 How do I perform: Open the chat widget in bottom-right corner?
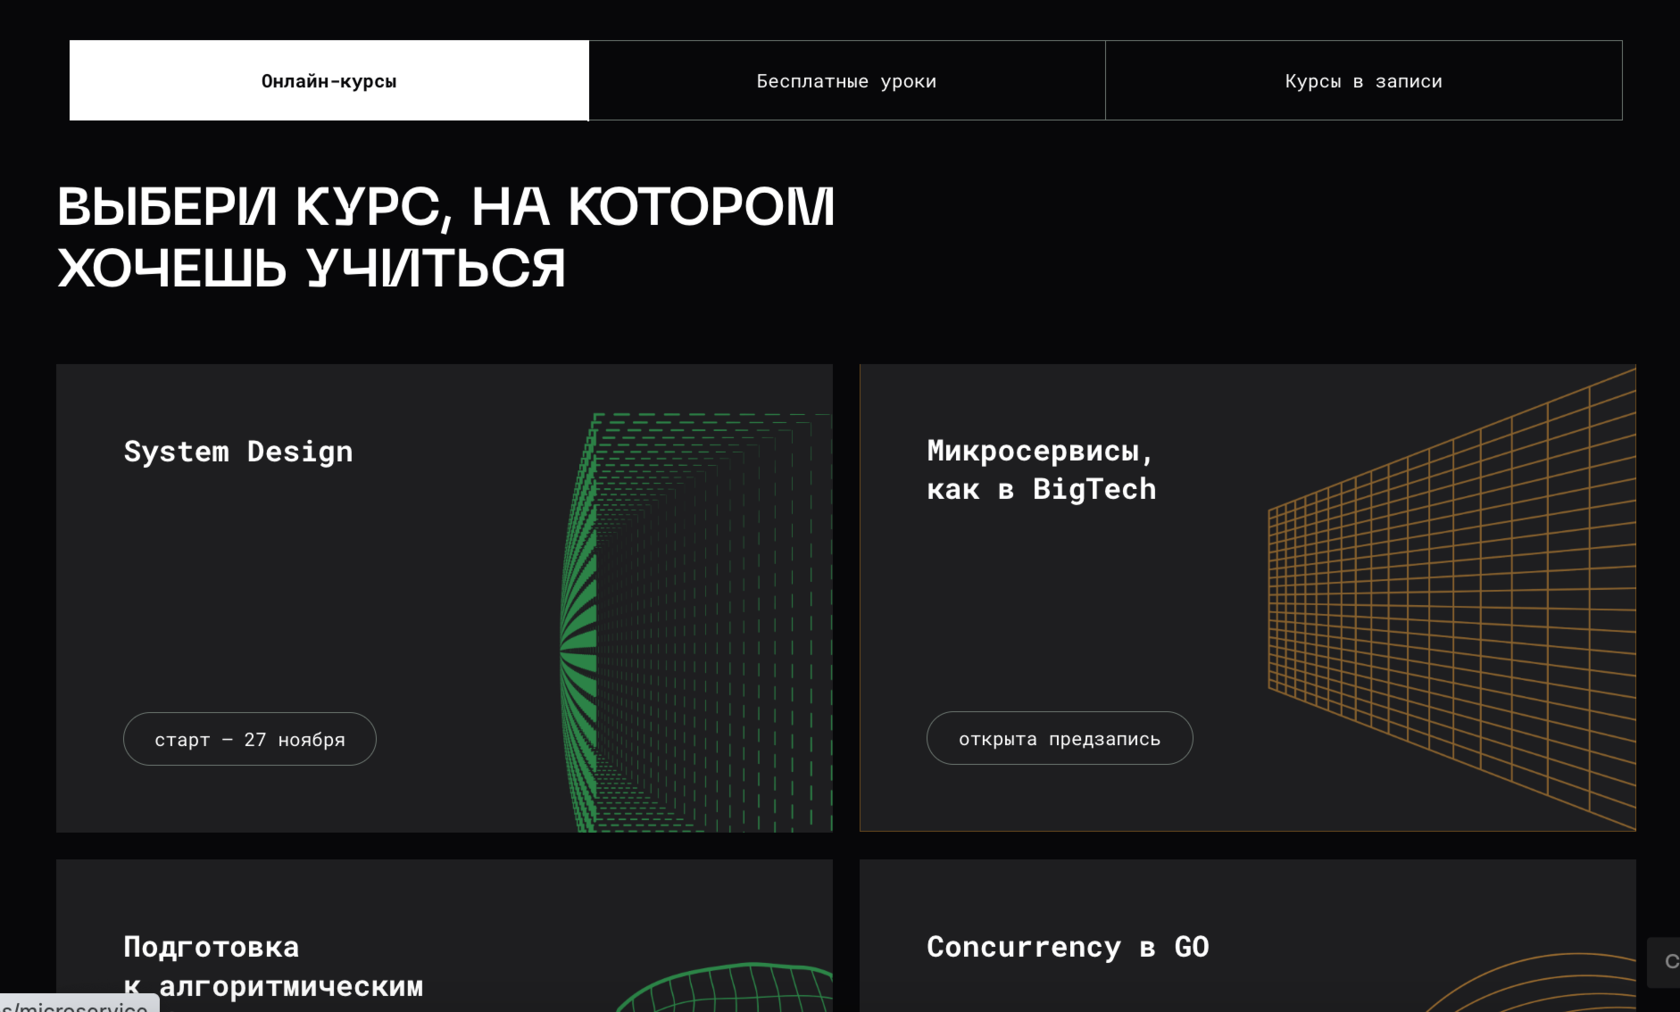click(1668, 963)
